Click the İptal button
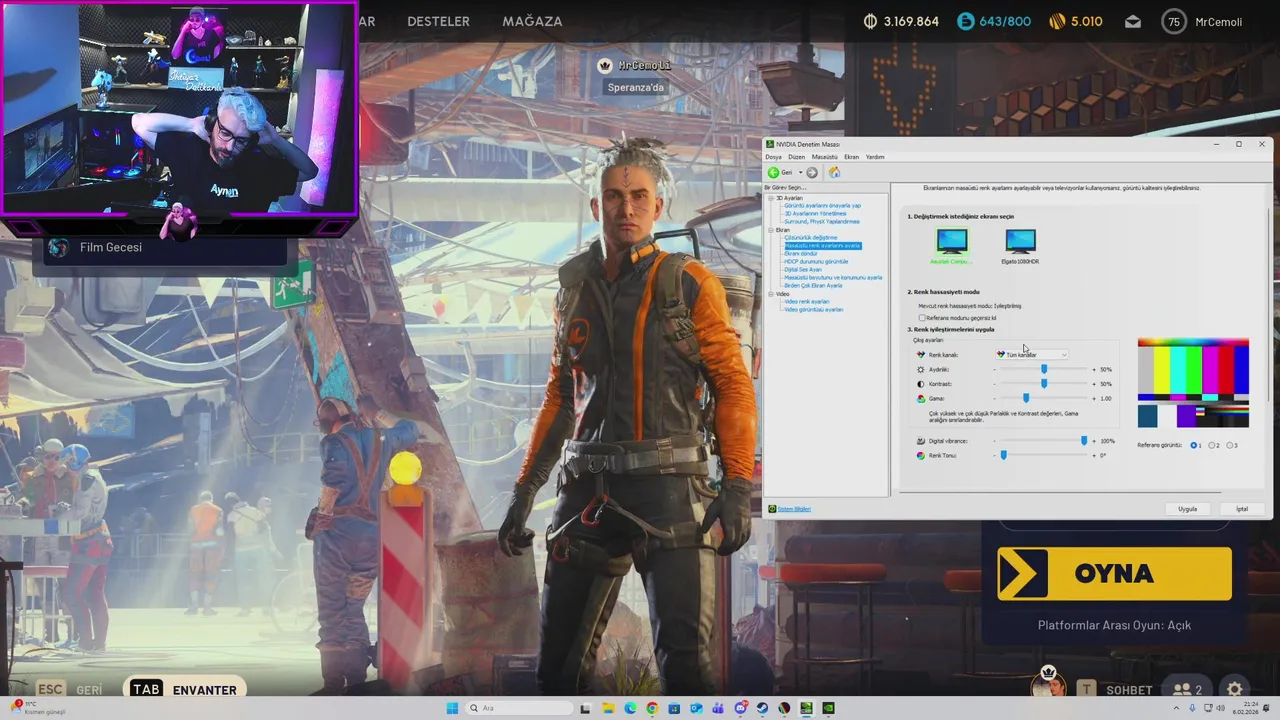1280x720 pixels. (x=1242, y=509)
